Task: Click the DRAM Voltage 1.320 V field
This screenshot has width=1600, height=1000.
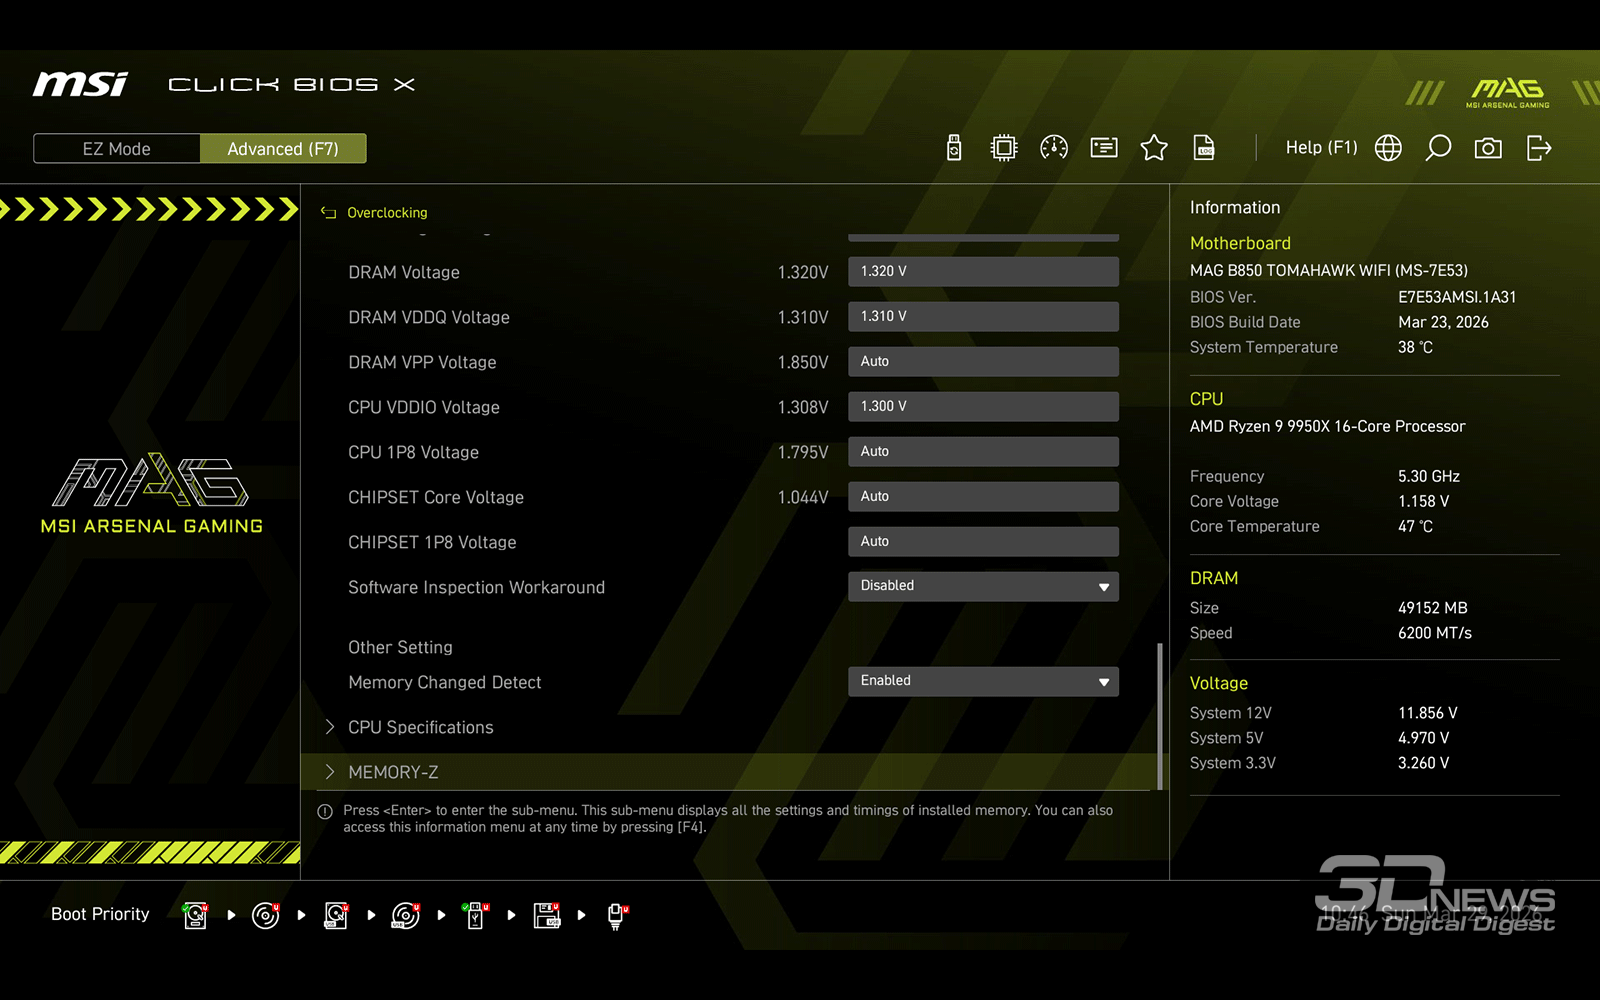Action: coord(983,271)
